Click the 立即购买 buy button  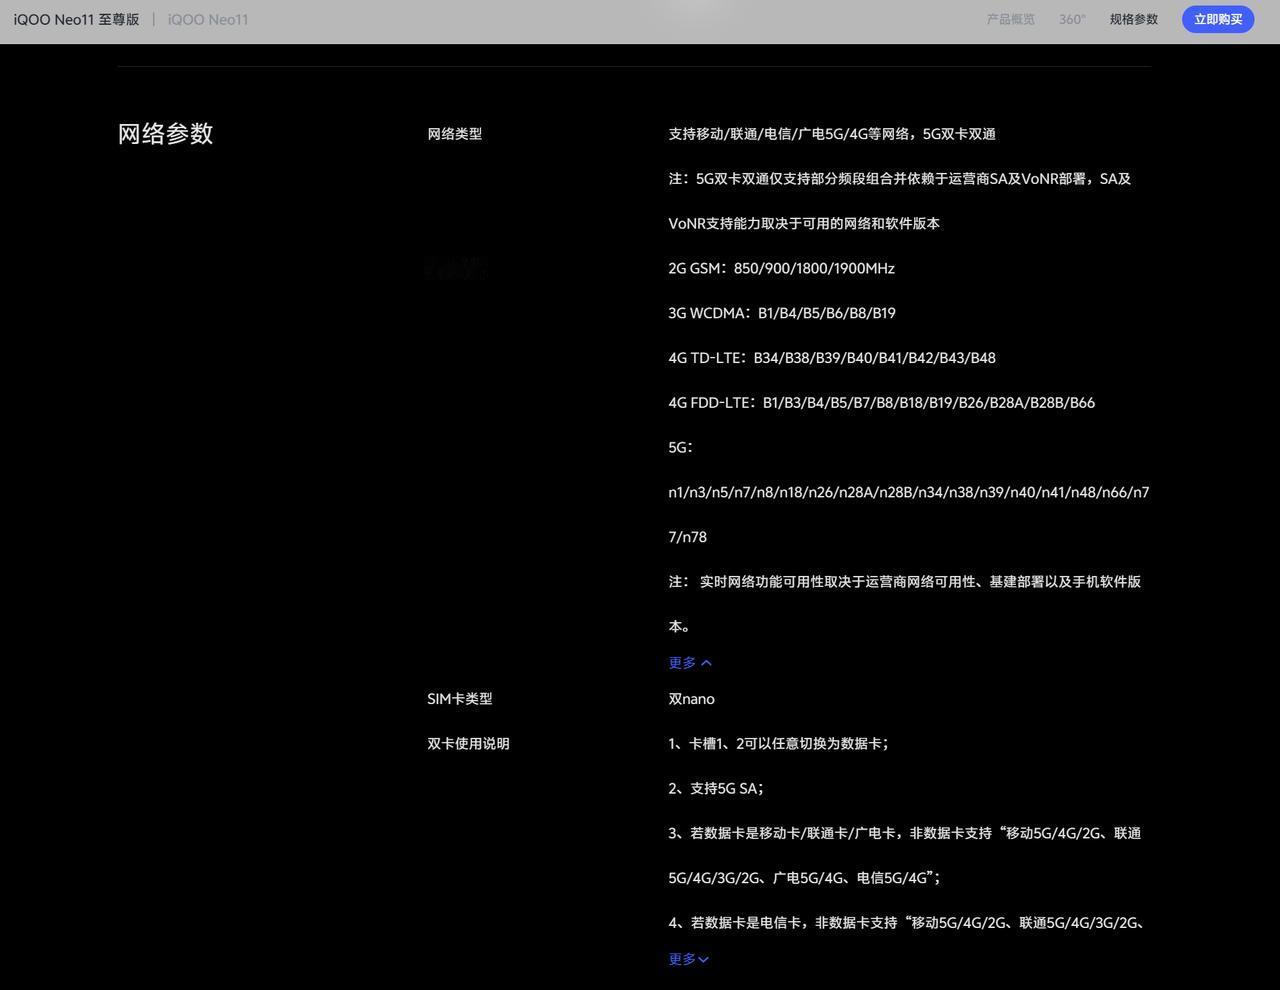coord(1218,19)
